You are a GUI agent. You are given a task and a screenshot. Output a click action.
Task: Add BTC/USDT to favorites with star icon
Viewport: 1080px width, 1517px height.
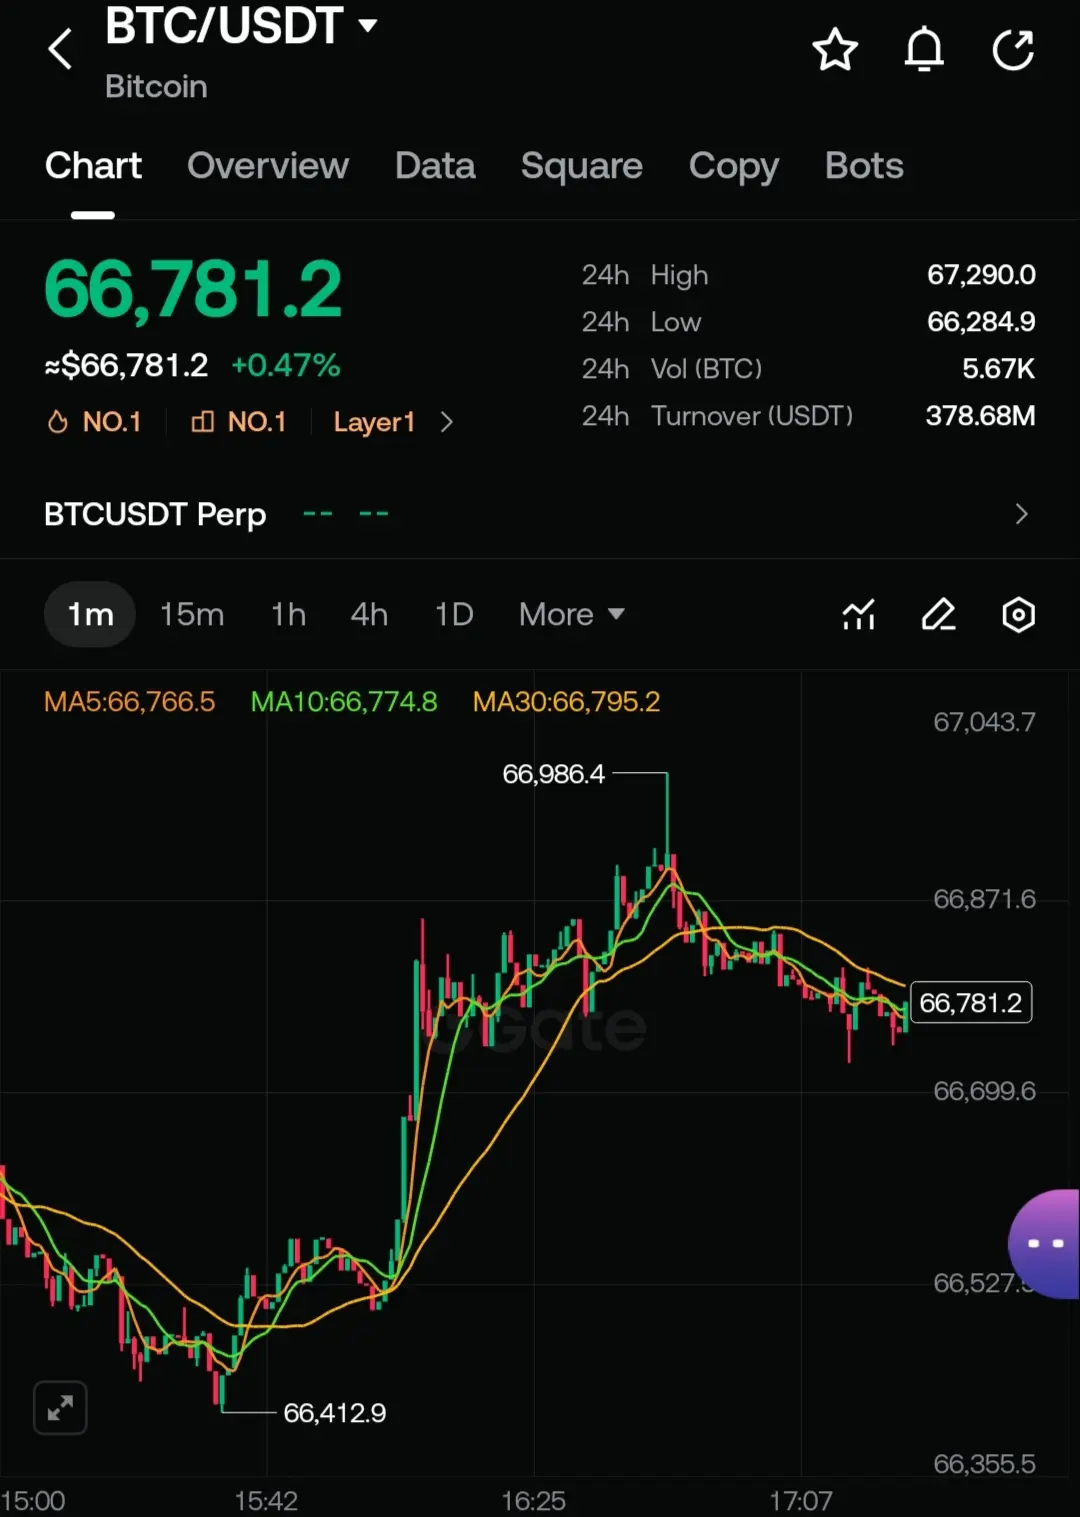point(835,50)
